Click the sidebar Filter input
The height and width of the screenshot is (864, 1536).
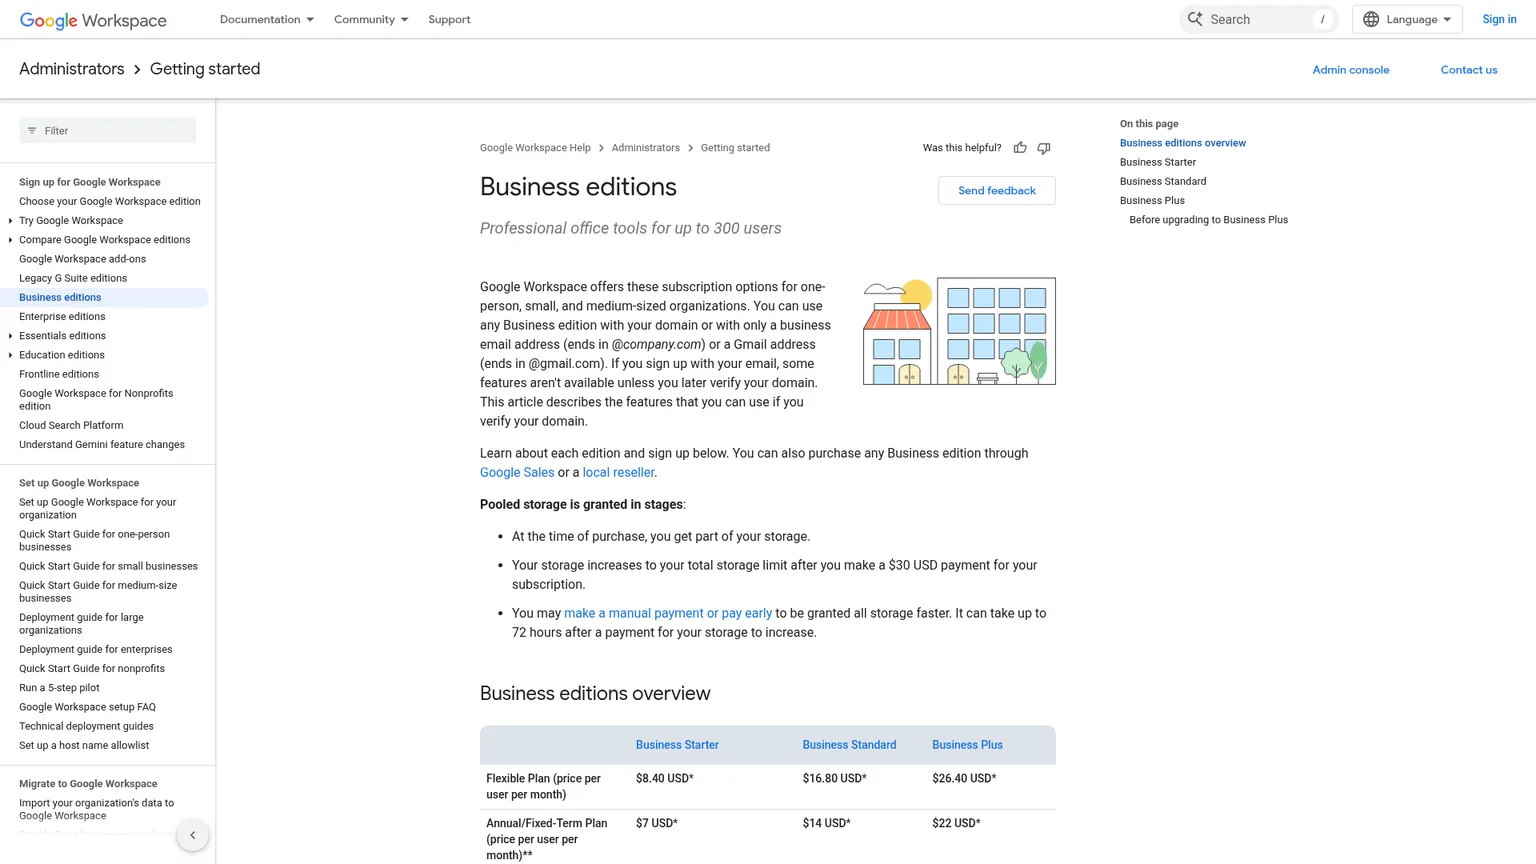(108, 131)
